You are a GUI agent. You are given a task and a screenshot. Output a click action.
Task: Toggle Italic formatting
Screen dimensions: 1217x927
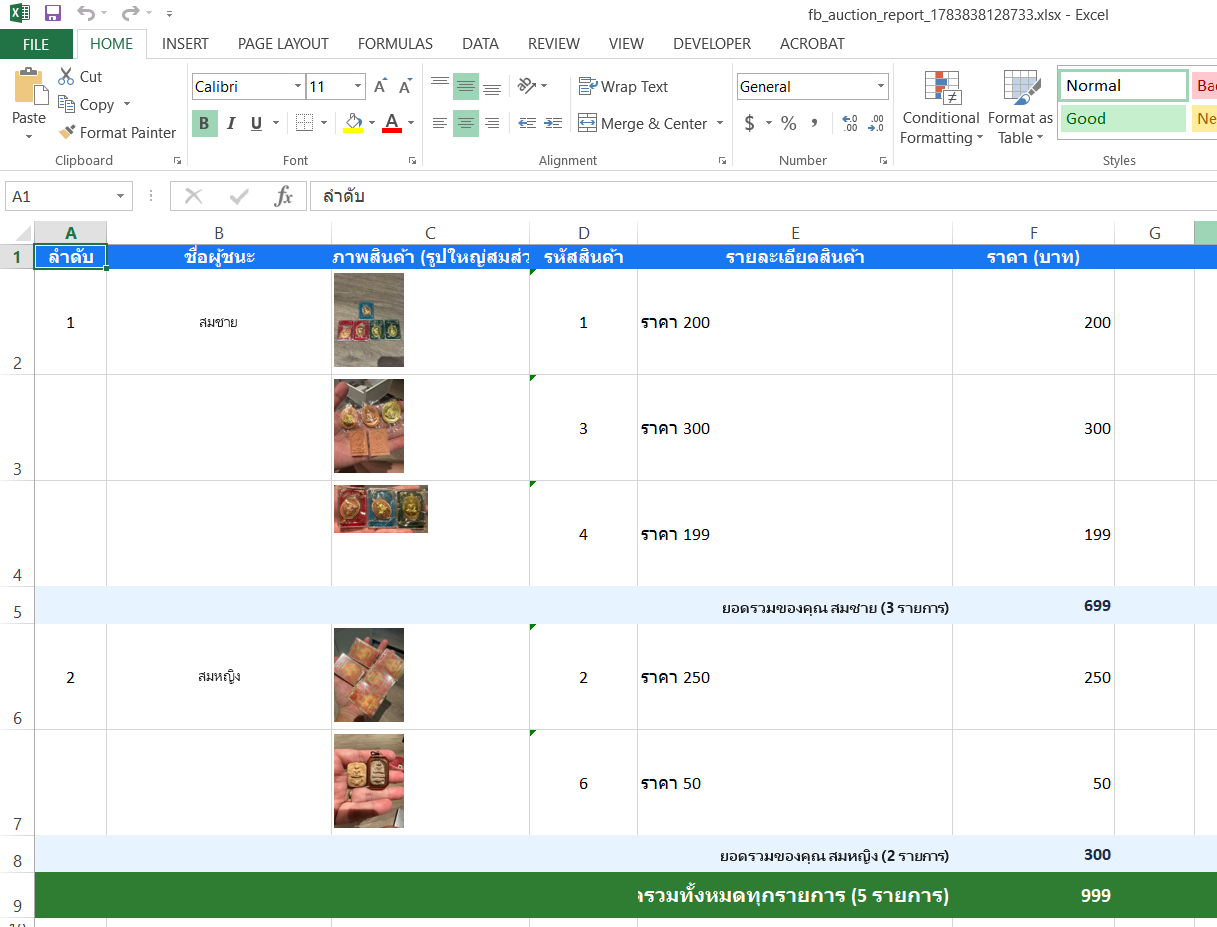tap(231, 123)
